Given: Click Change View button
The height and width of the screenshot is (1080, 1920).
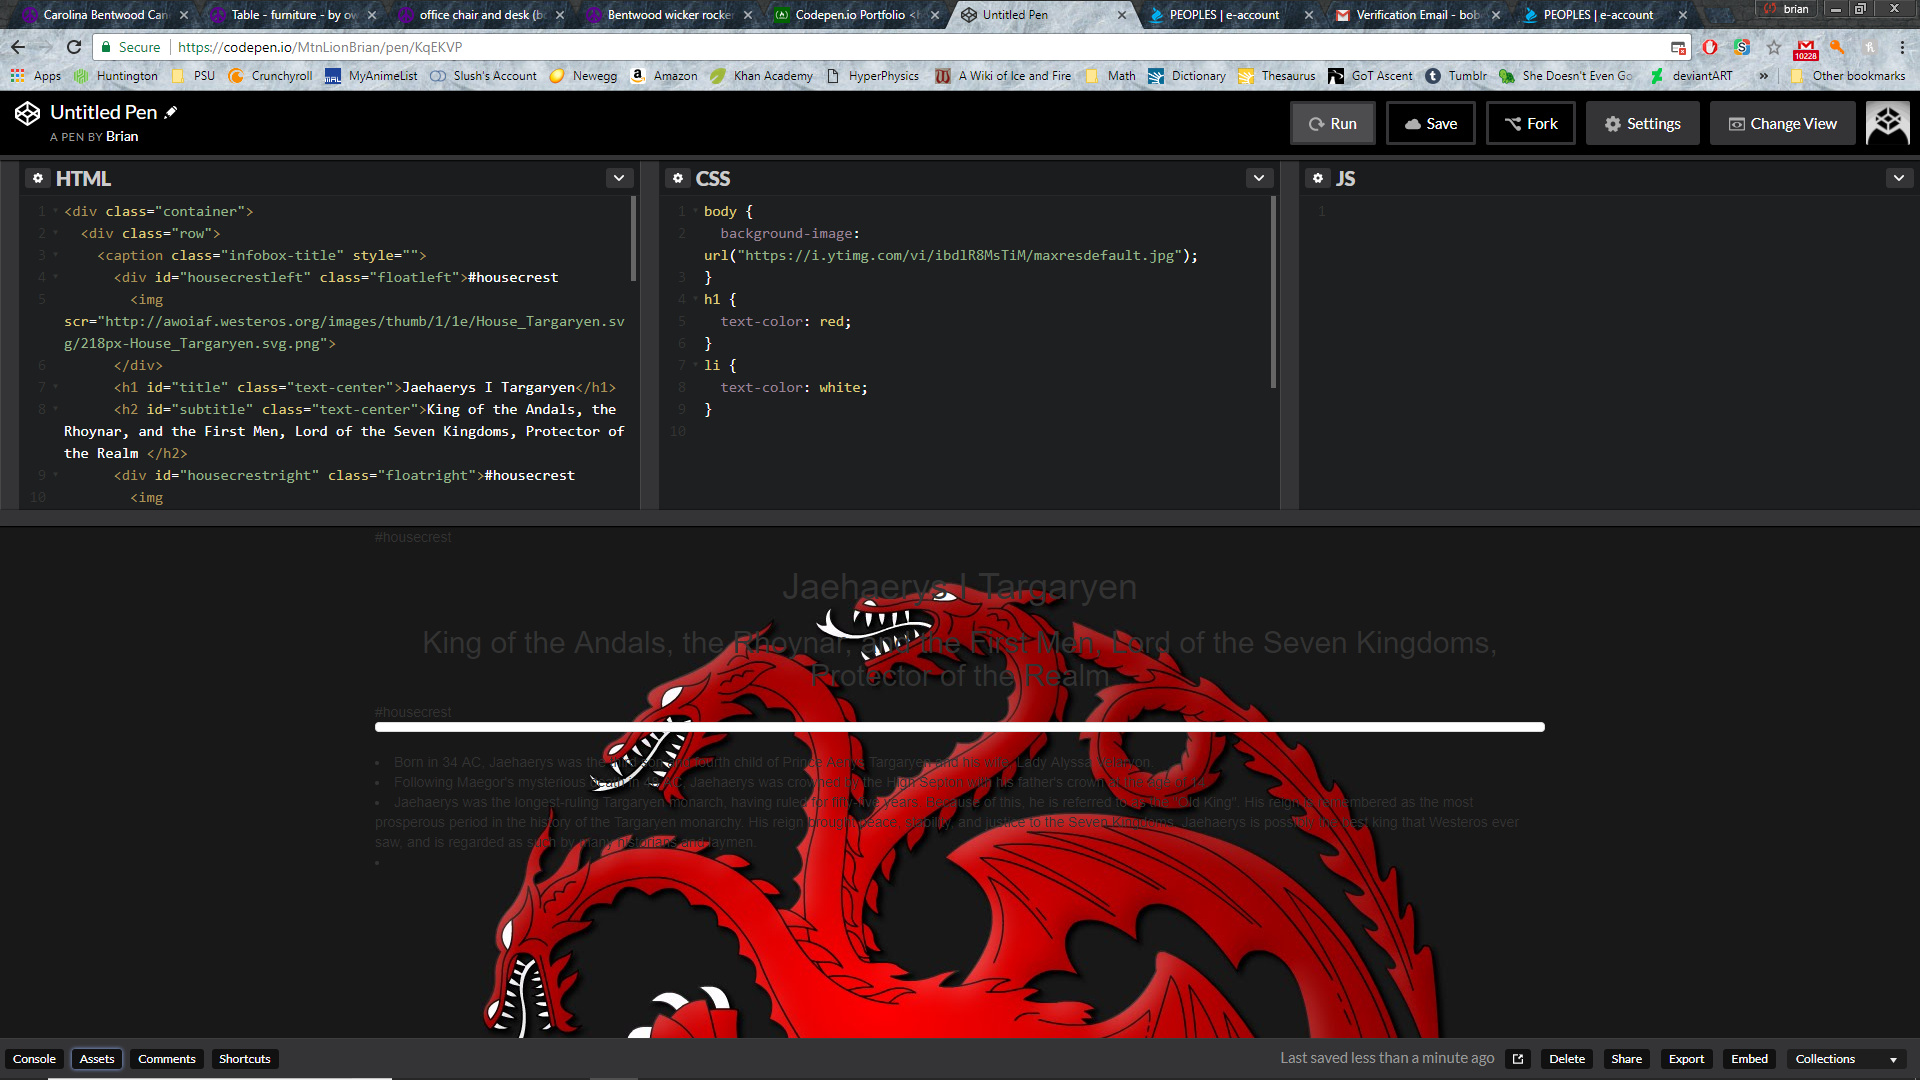Looking at the screenshot, I should 1782,123.
